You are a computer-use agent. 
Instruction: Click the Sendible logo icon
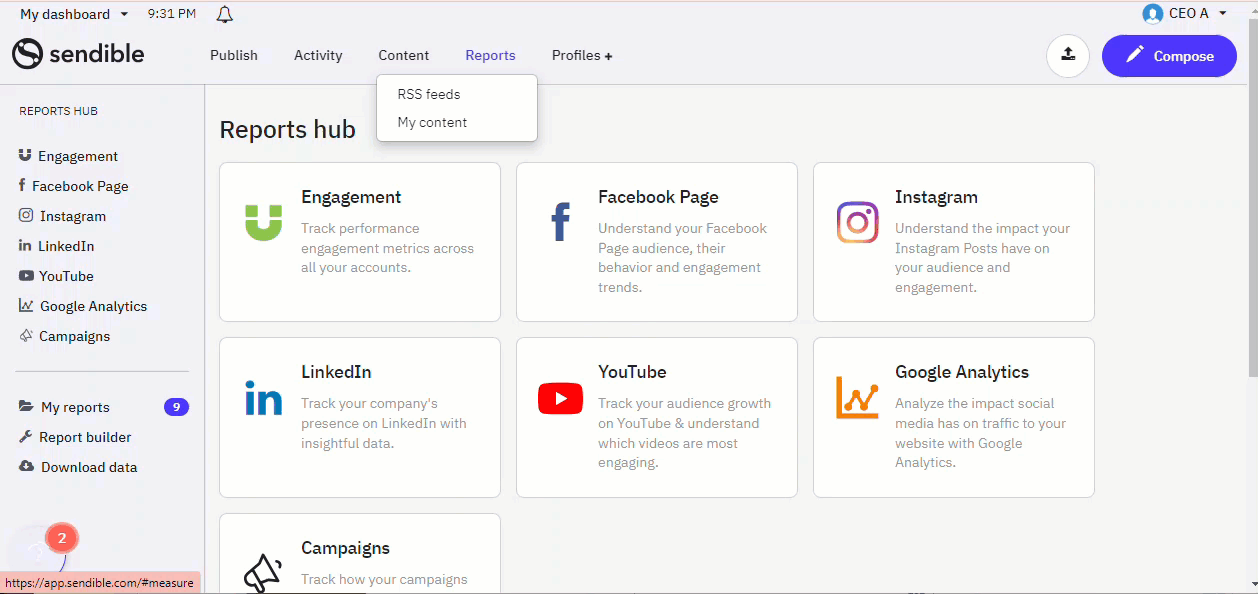(27, 54)
